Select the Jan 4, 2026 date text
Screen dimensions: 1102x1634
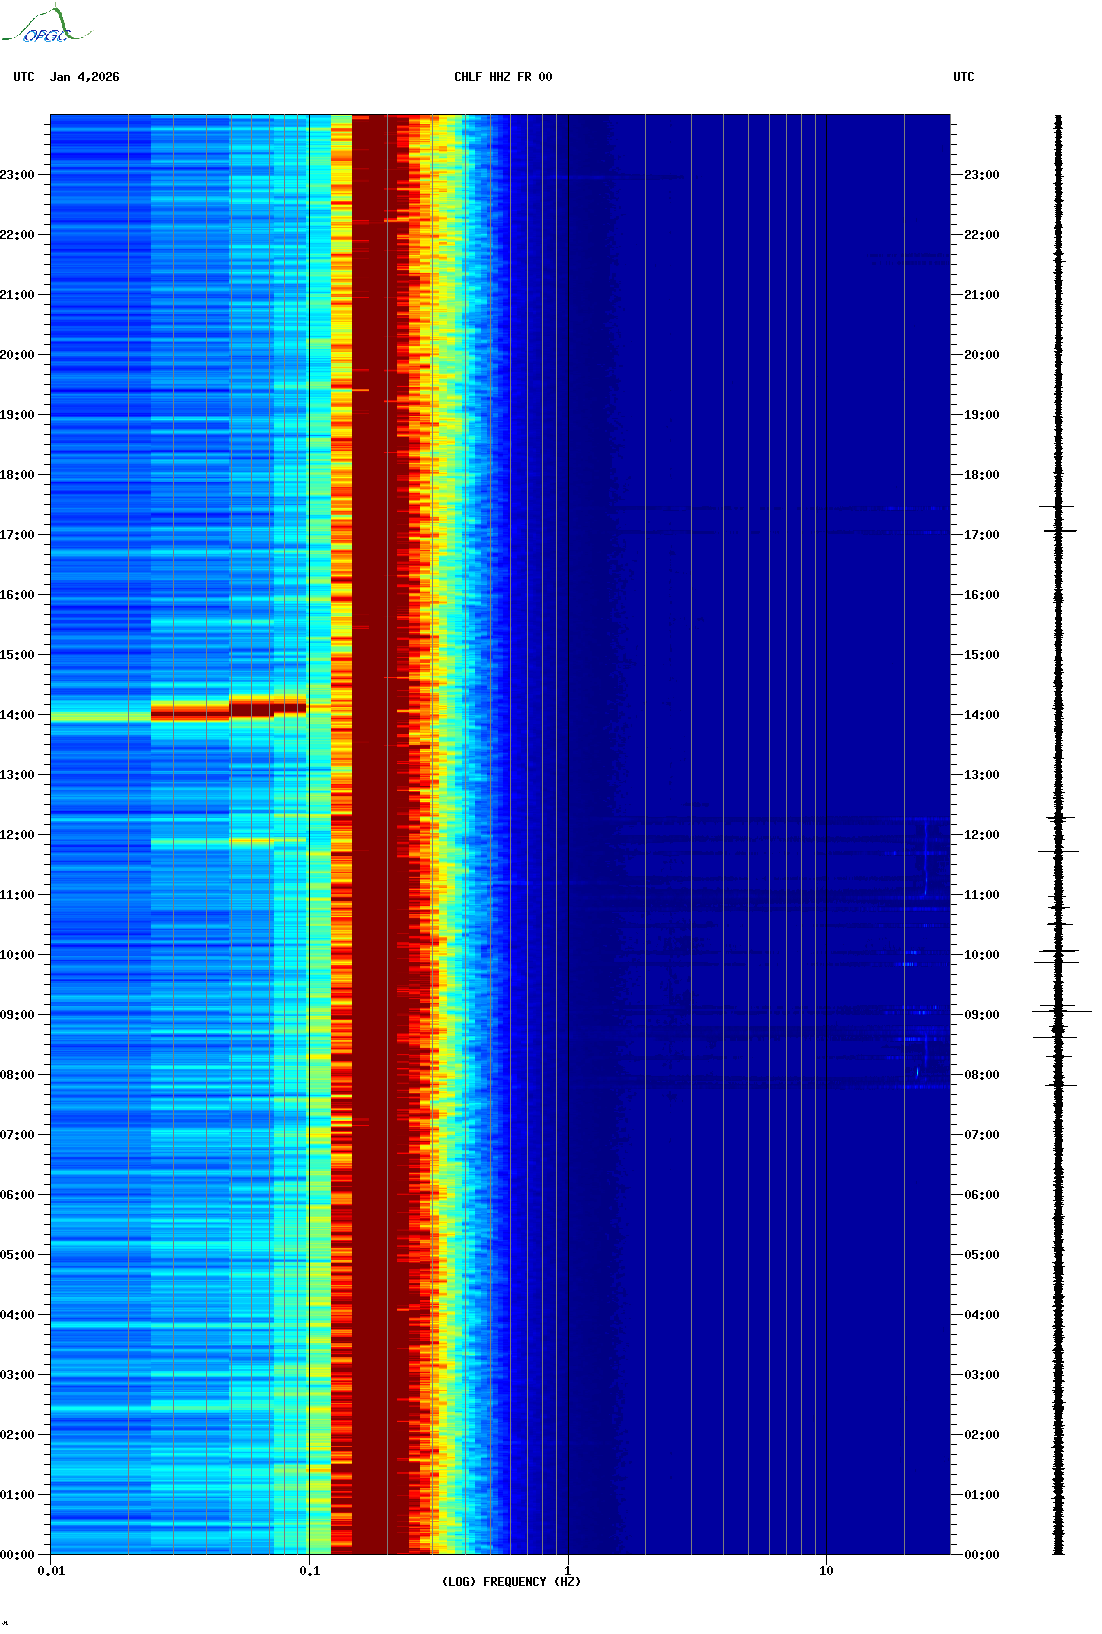(85, 77)
